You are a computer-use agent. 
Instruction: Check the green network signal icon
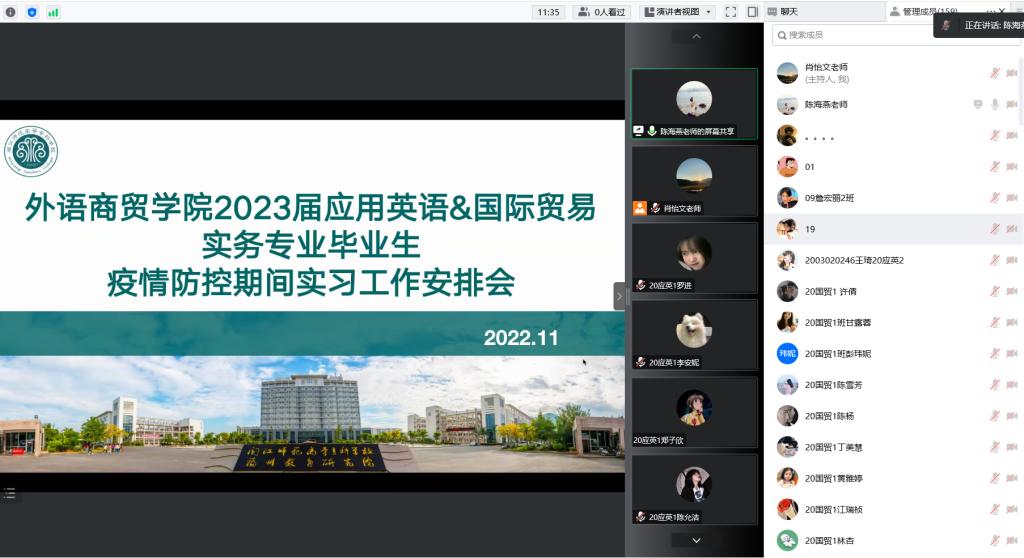coord(53,12)
